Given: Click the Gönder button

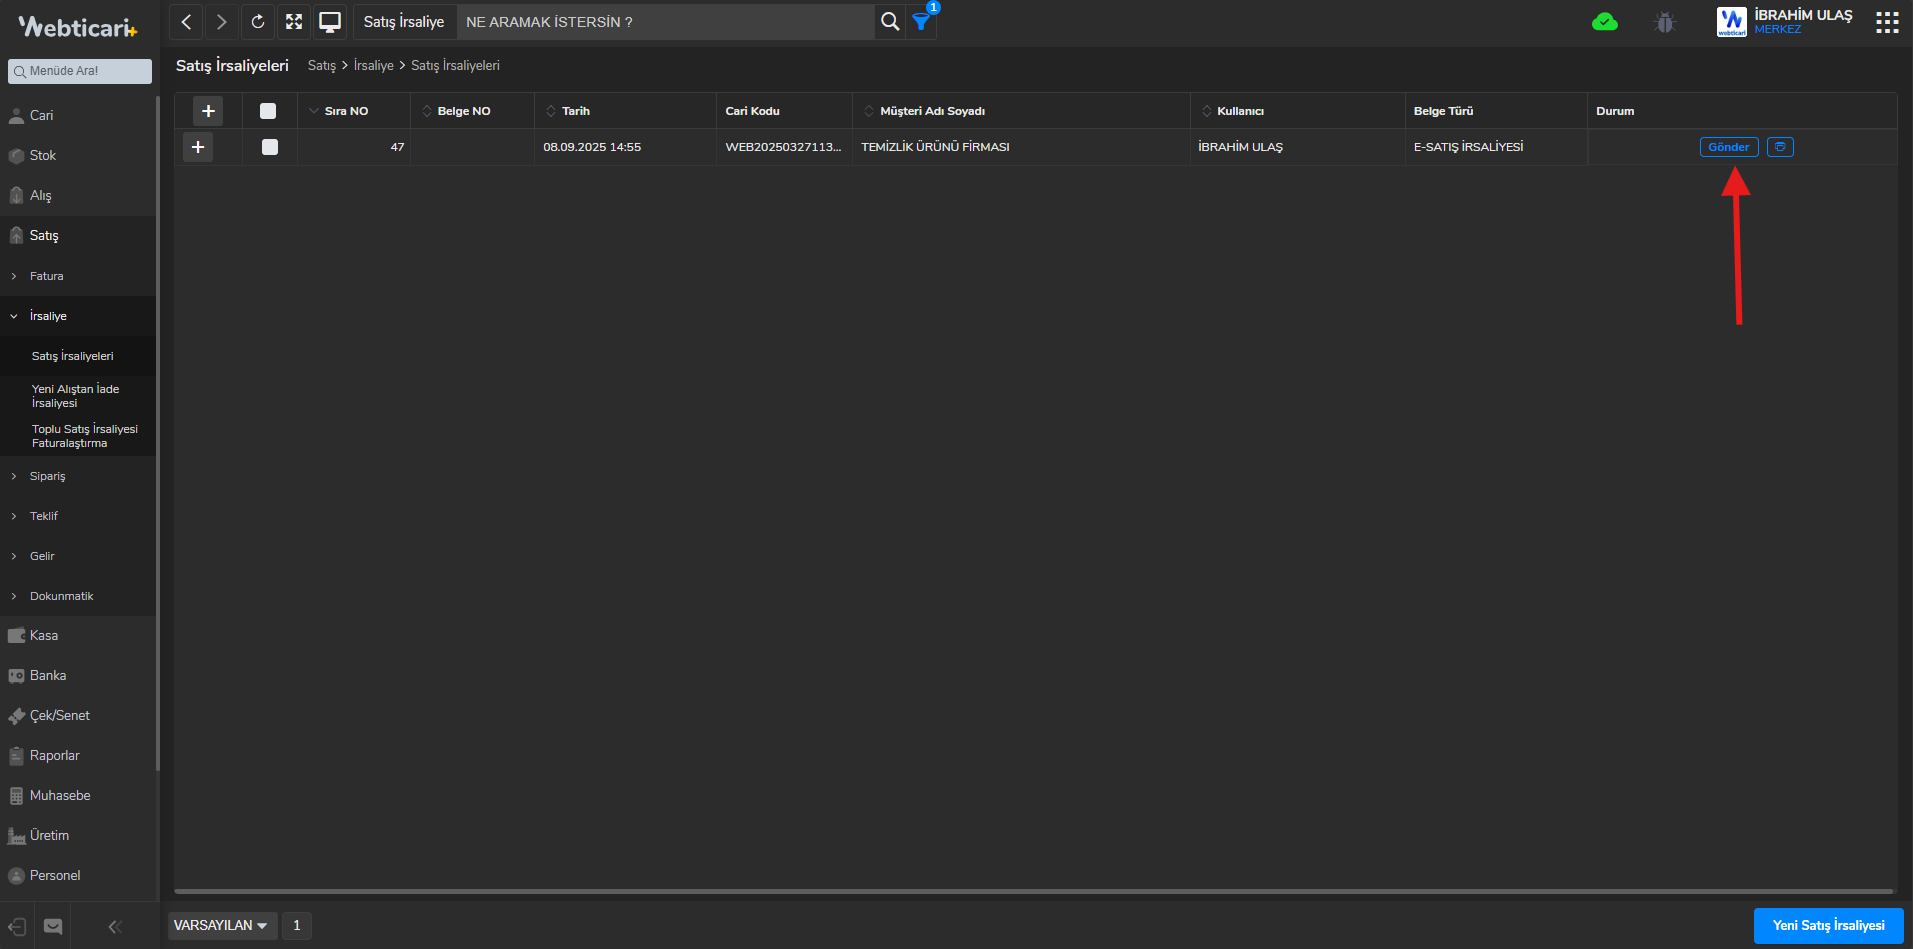Looking at the screenshot, I should click(x=1728, y=147).
